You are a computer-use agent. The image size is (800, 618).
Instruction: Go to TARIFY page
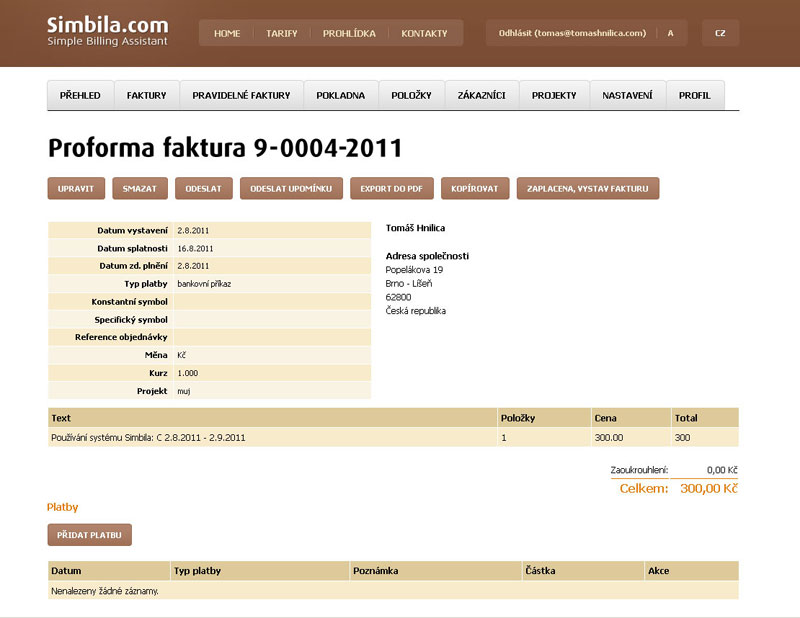[281, 33]
